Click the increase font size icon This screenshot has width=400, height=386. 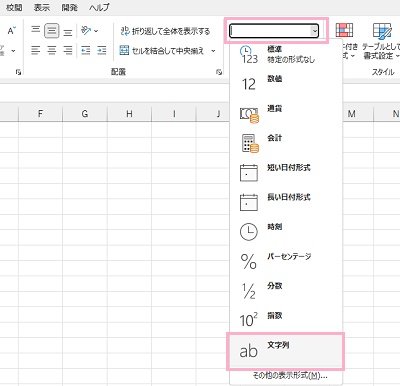point(12,31)
